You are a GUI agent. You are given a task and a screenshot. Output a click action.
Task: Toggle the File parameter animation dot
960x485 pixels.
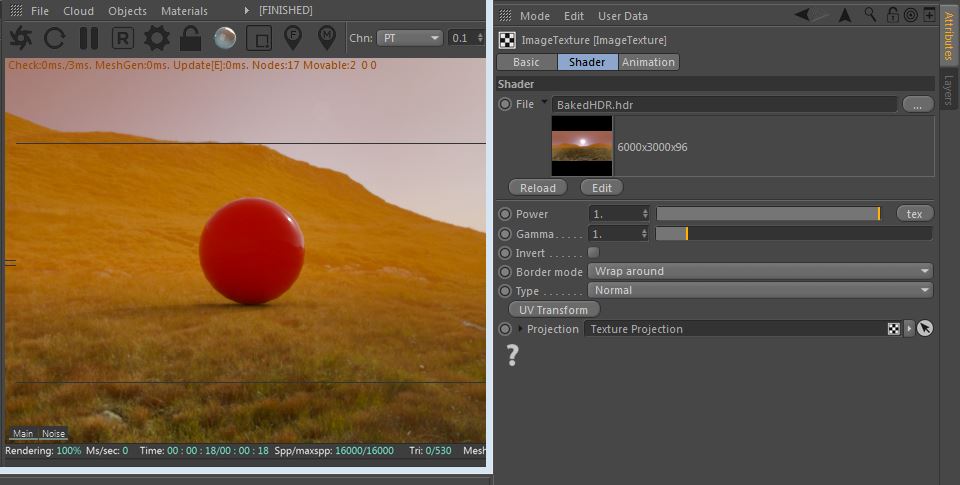click(x=504, y=104)
